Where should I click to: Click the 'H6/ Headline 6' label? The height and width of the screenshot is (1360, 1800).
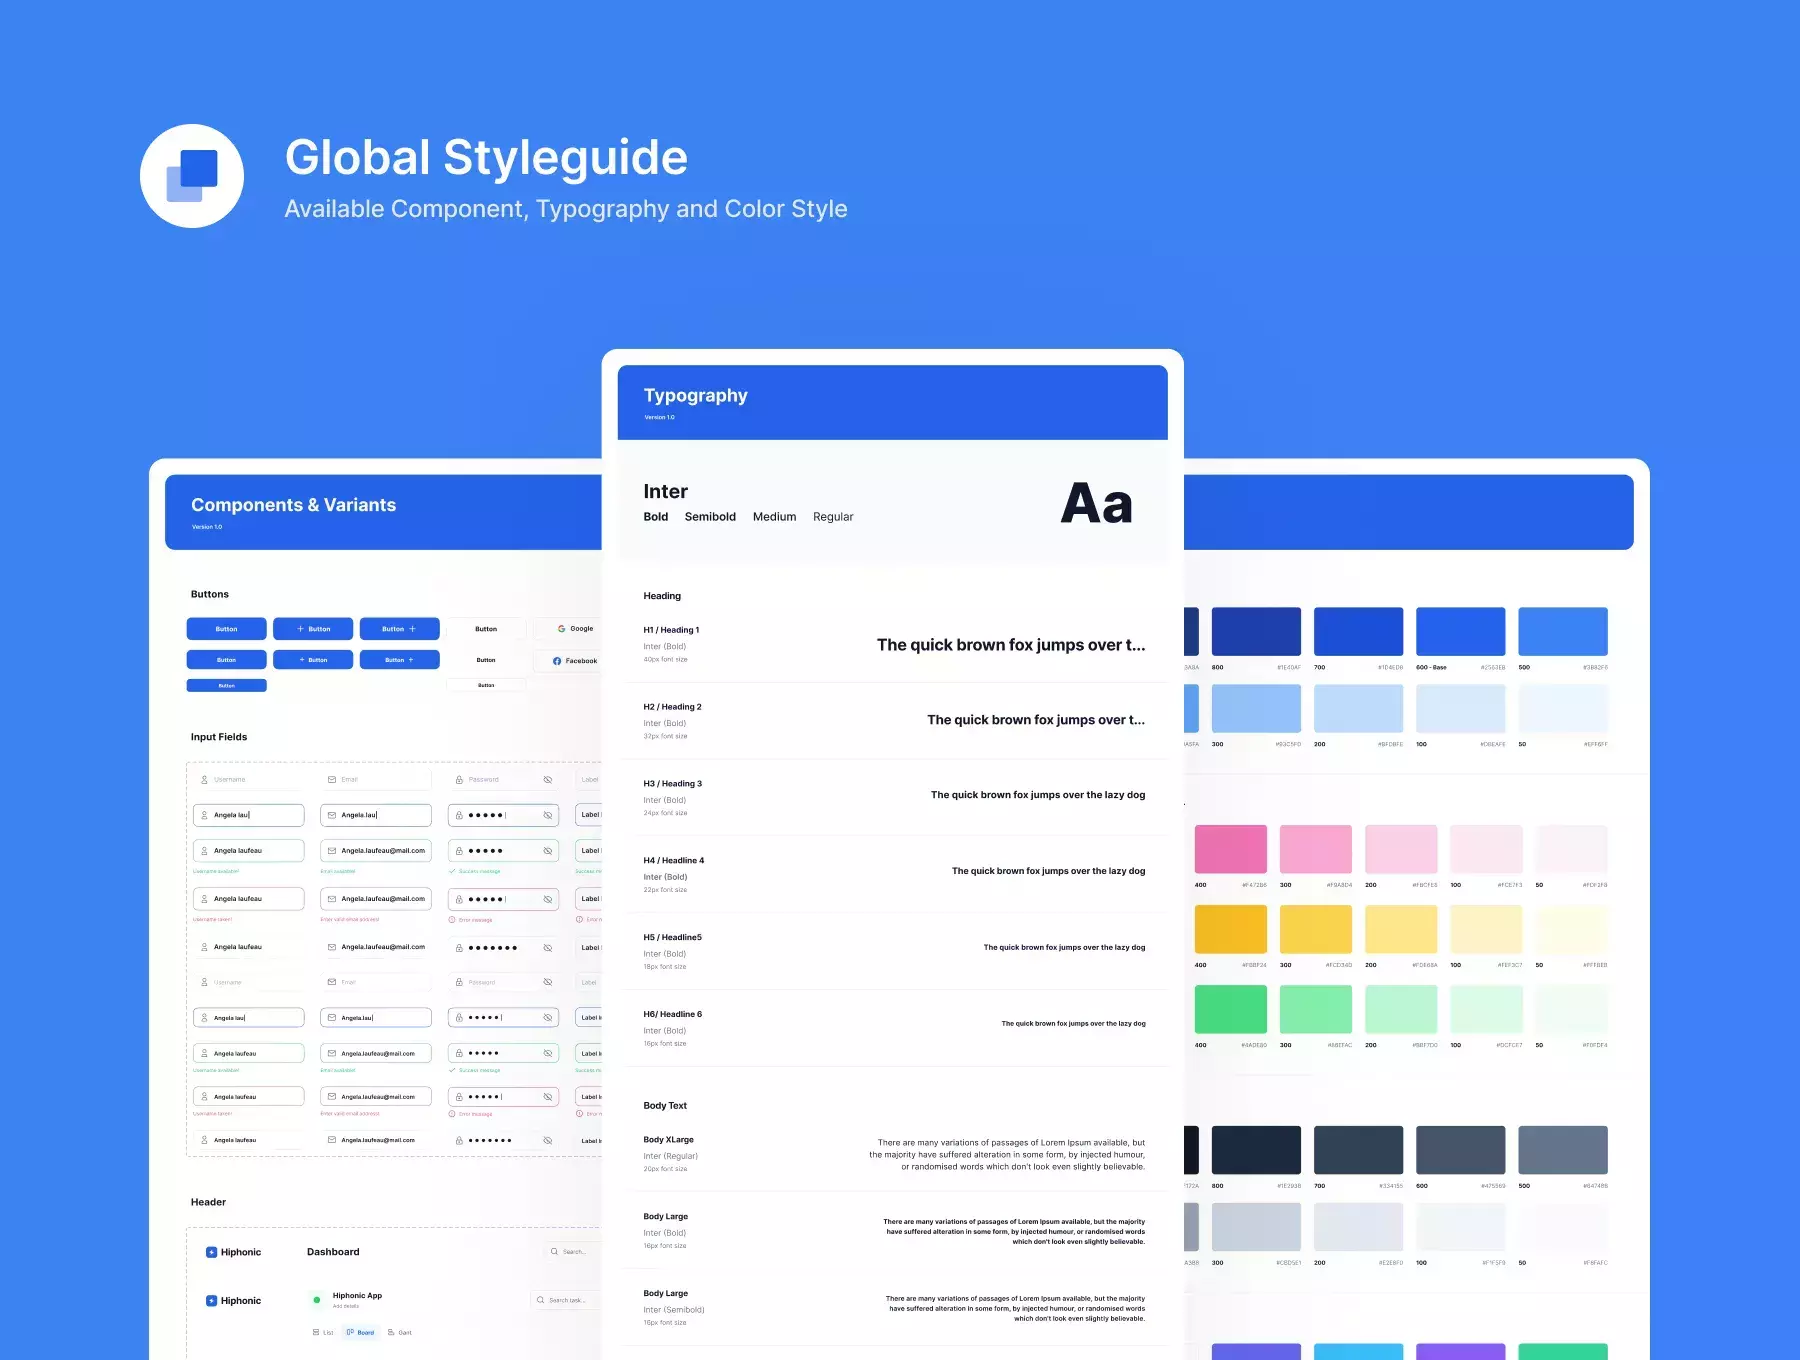672,1014
